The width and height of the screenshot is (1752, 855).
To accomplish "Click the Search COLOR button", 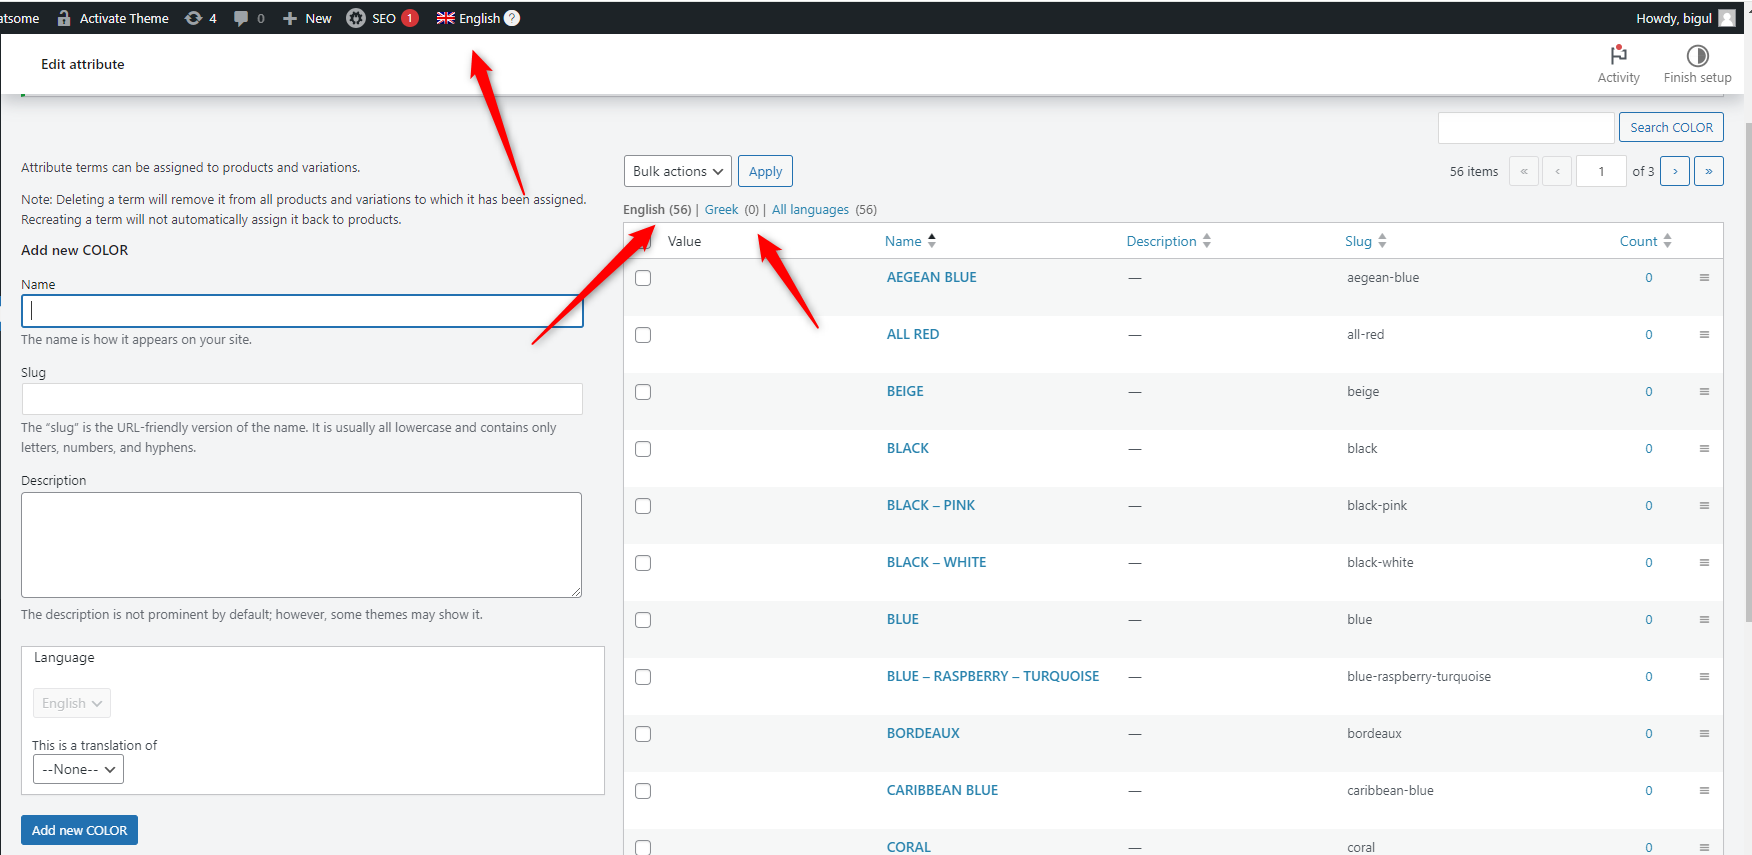I will coord(1671,127).
